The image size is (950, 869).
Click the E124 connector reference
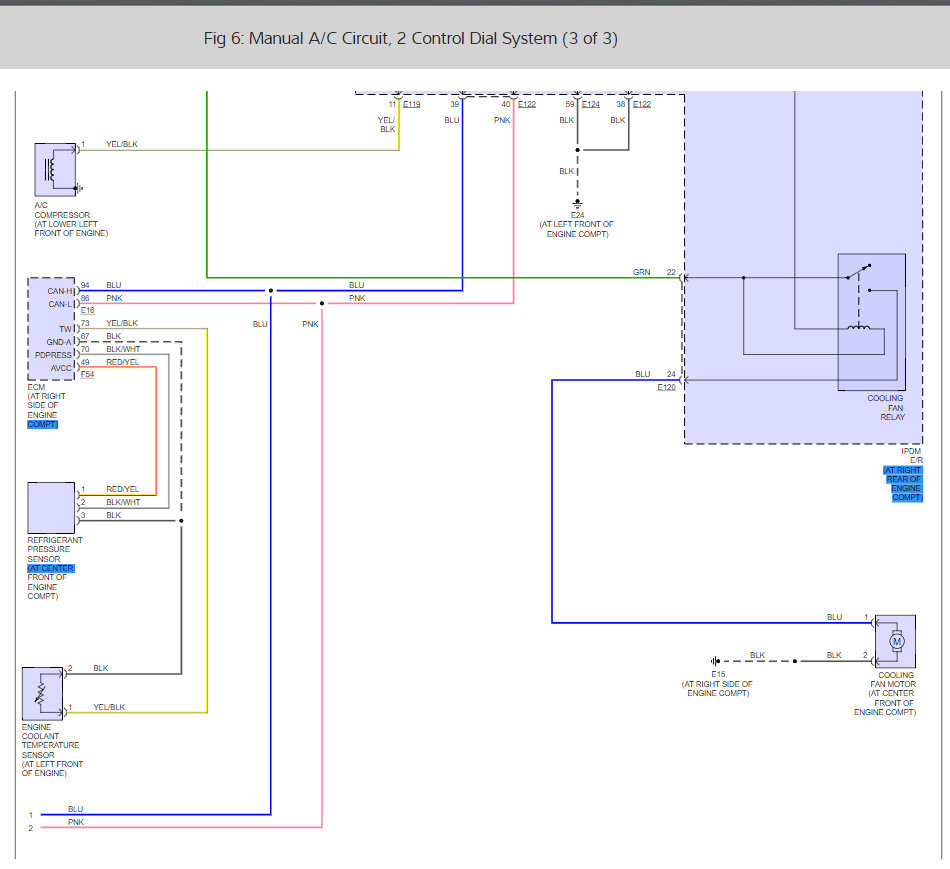591,104
